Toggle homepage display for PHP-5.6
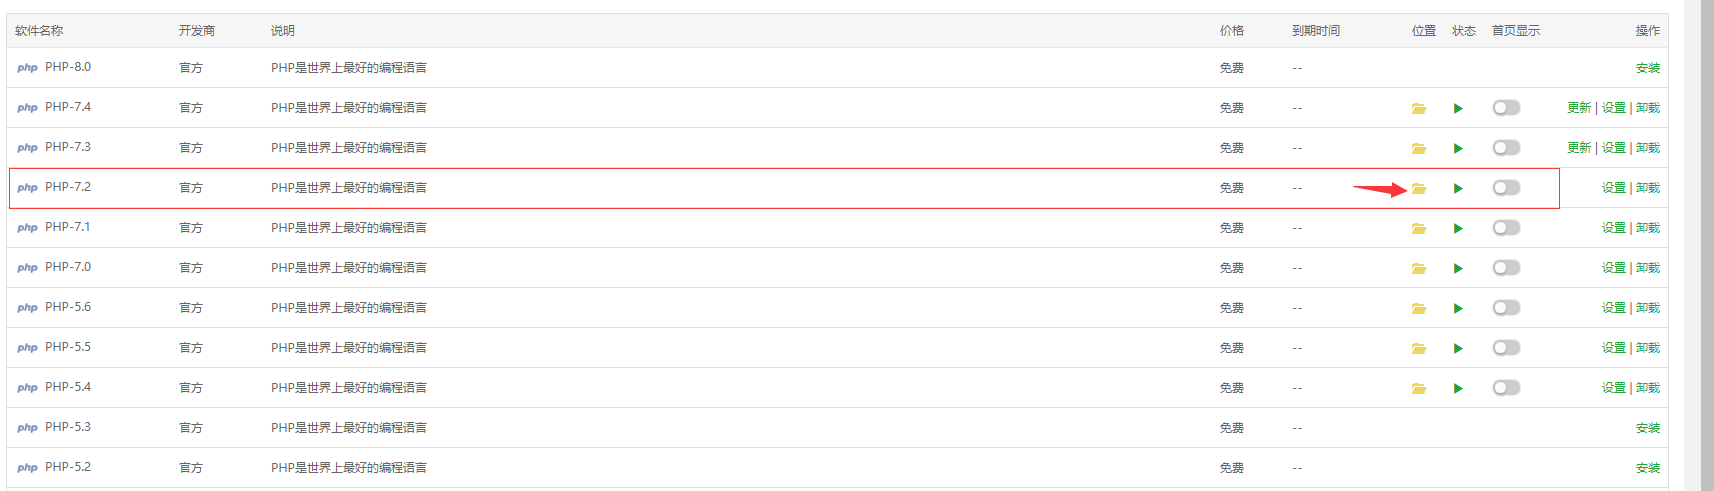 1506,308
